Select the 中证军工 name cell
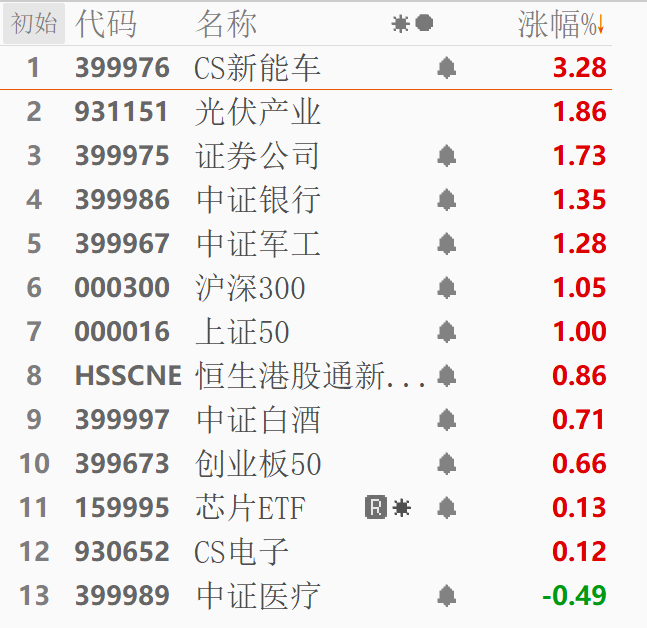The image size is (647, 628). click(258, 244)
